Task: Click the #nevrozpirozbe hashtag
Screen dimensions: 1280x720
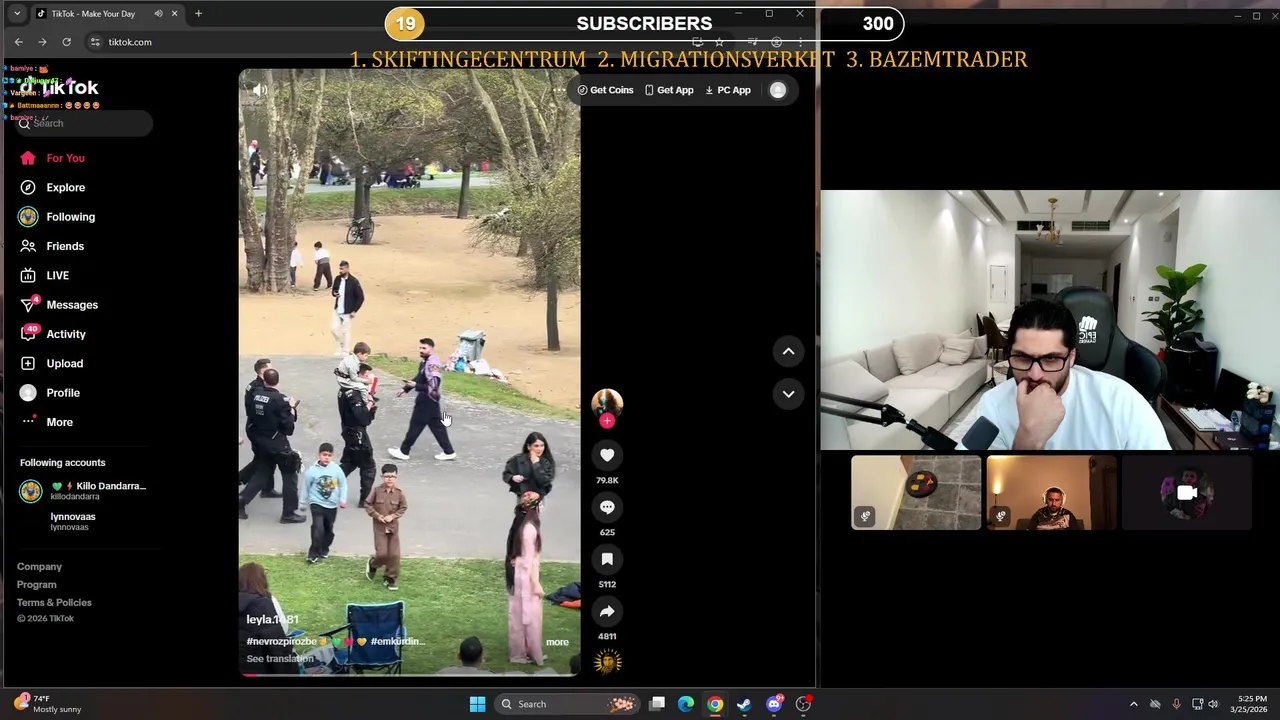Action: point(281,641)
